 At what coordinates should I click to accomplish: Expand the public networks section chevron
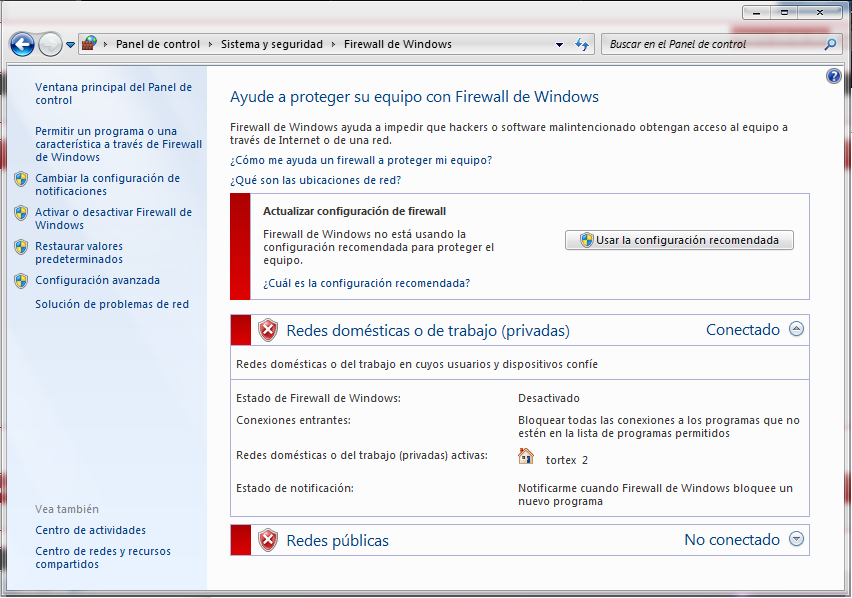pos(797,538)
